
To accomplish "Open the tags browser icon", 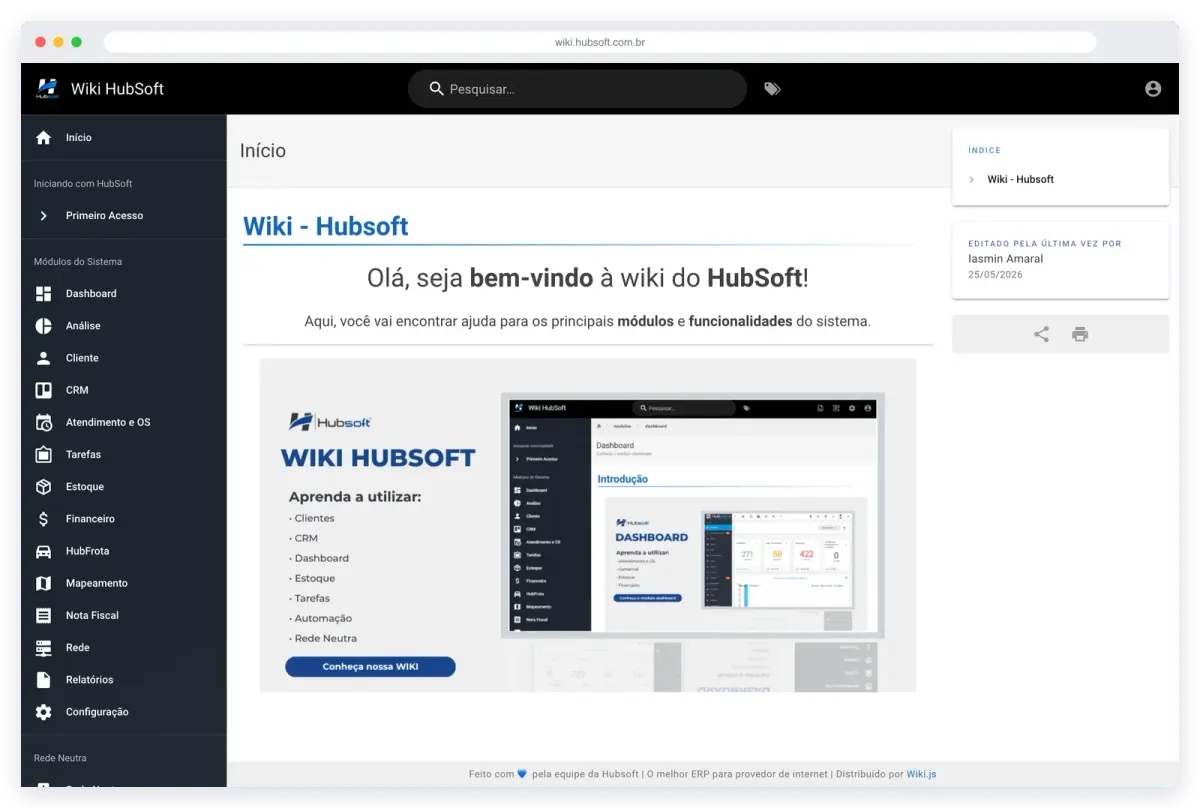I will pos(772,89).
